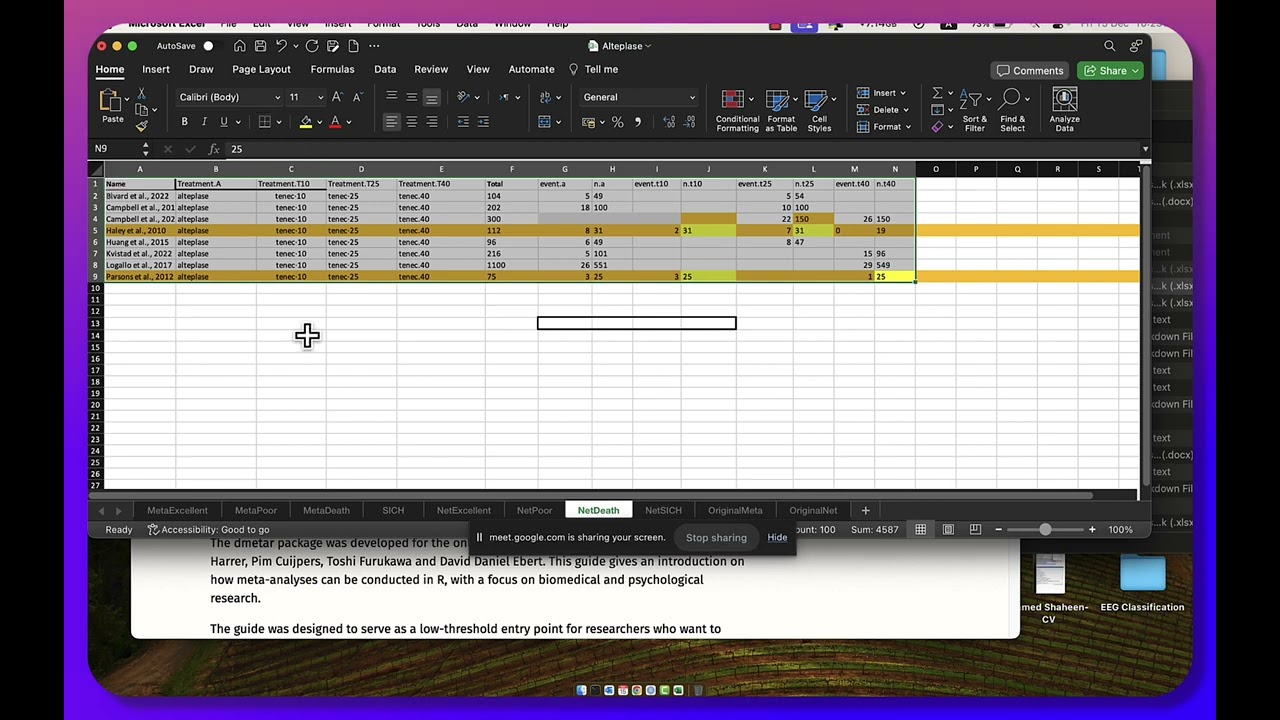
Task: Switch to the Page Layout ribbon tab
Action: tap(261, 69)
